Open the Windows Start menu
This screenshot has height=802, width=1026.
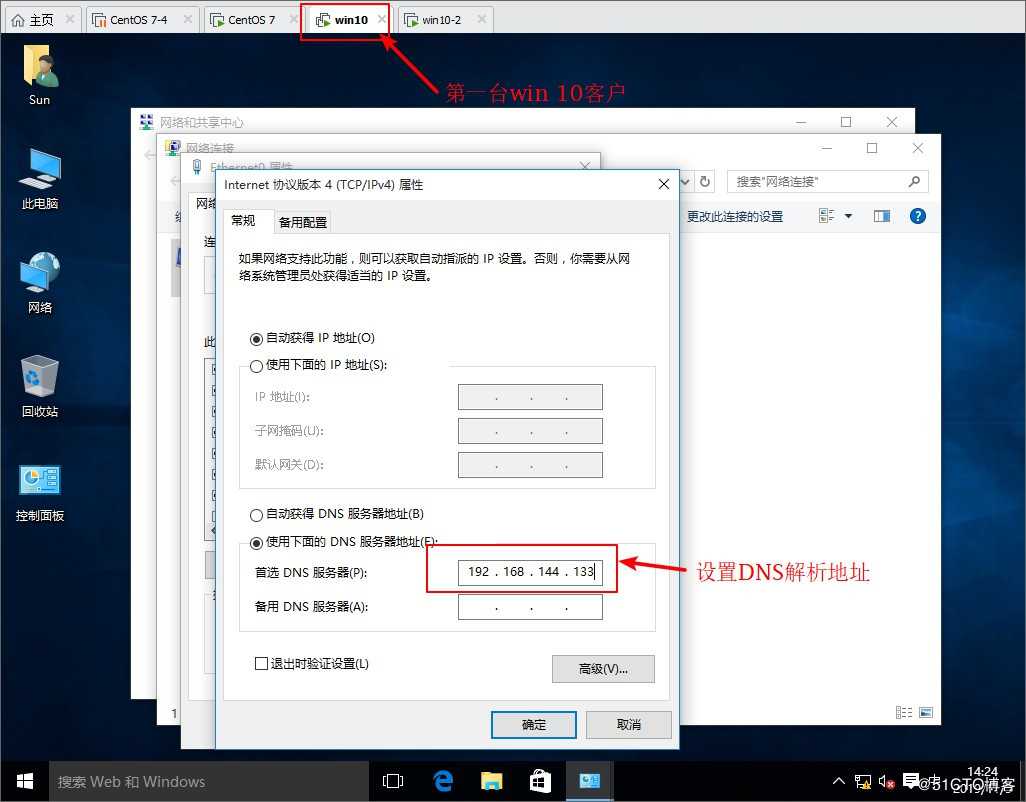(x=25, y=781)
